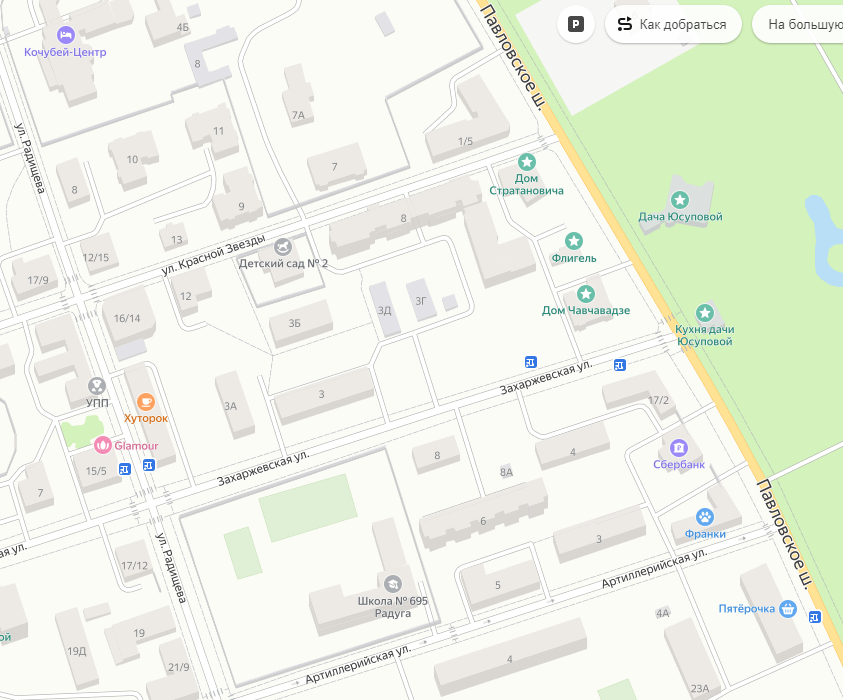This screenshot has width=843, height=700.
Task: Select building 3Б on the map
Action: (x=301, y=324)
